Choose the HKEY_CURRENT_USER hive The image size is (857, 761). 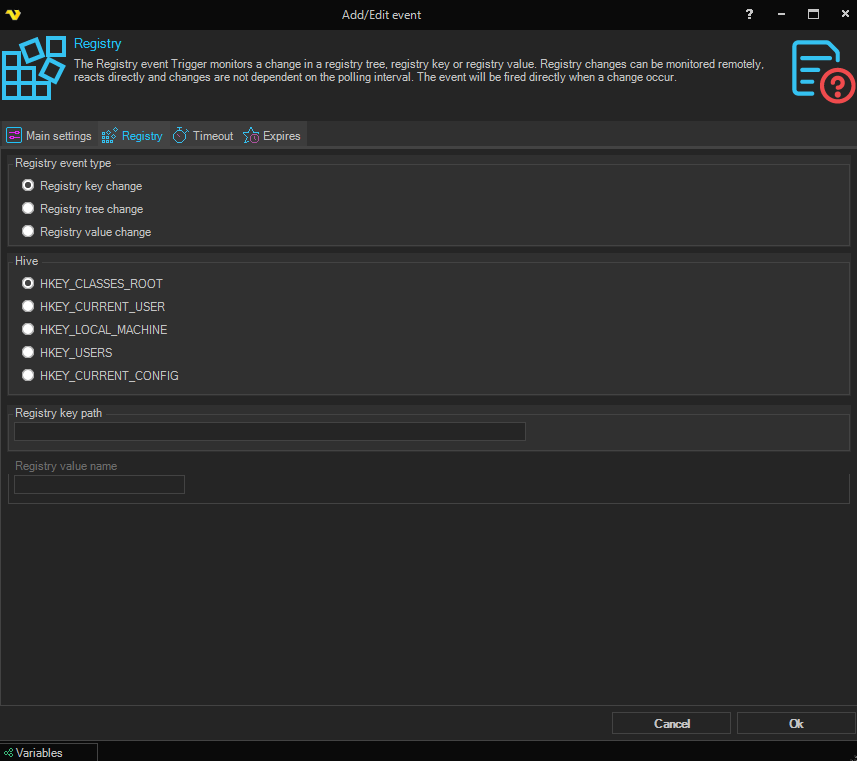tap(28, 307)
